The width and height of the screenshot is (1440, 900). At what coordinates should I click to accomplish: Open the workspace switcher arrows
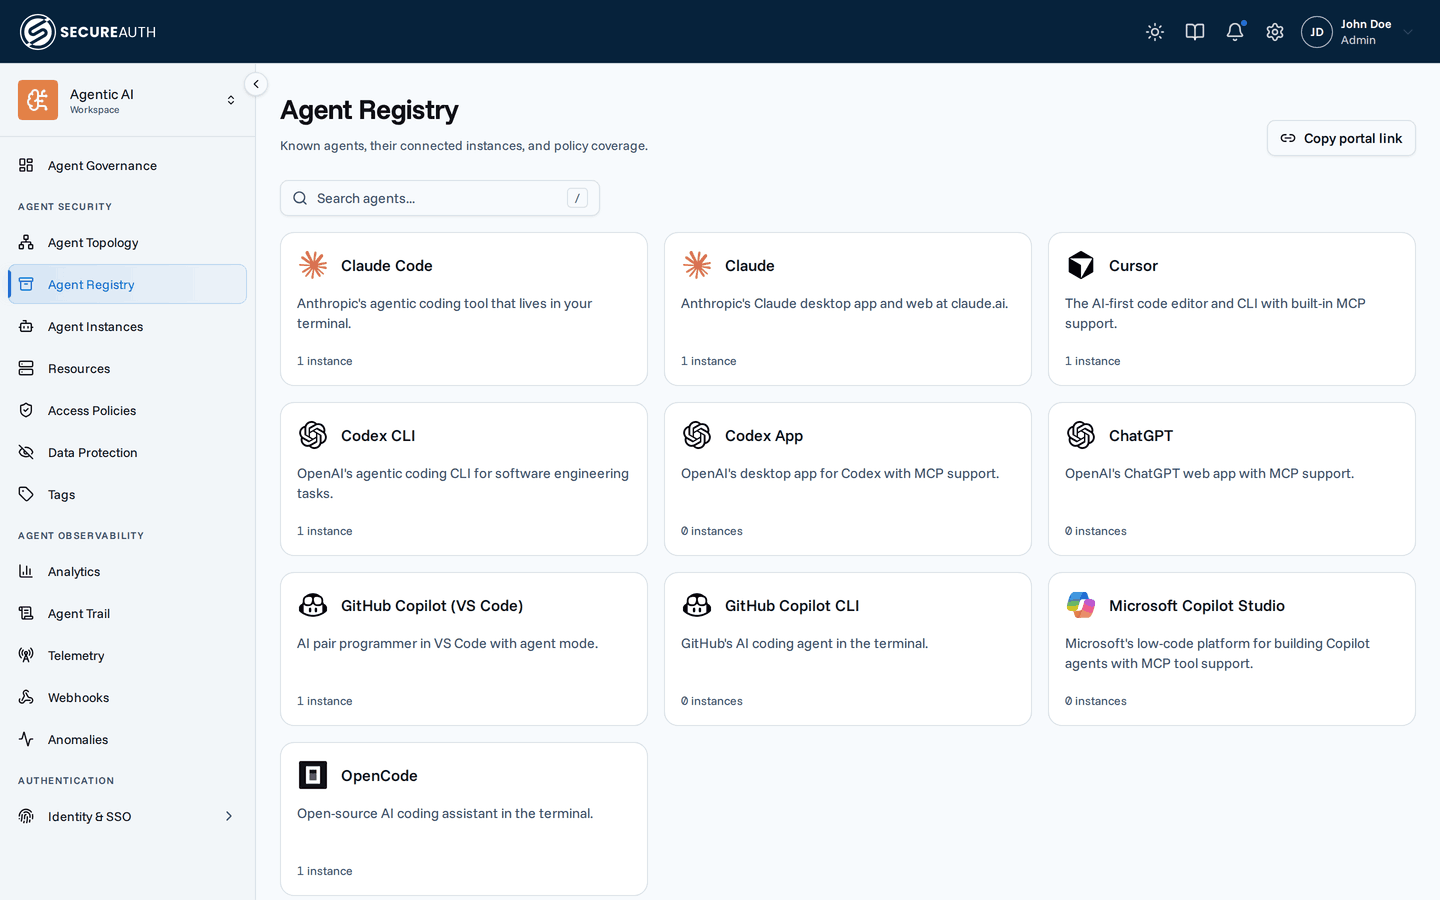point(231,100)
